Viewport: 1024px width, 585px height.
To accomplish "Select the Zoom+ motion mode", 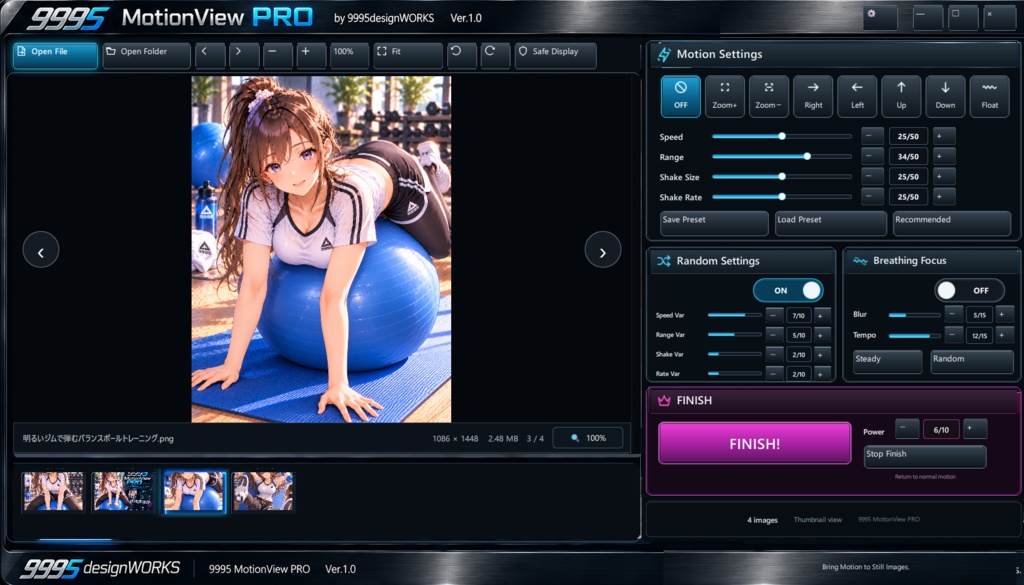I will [x=725, y=96].
